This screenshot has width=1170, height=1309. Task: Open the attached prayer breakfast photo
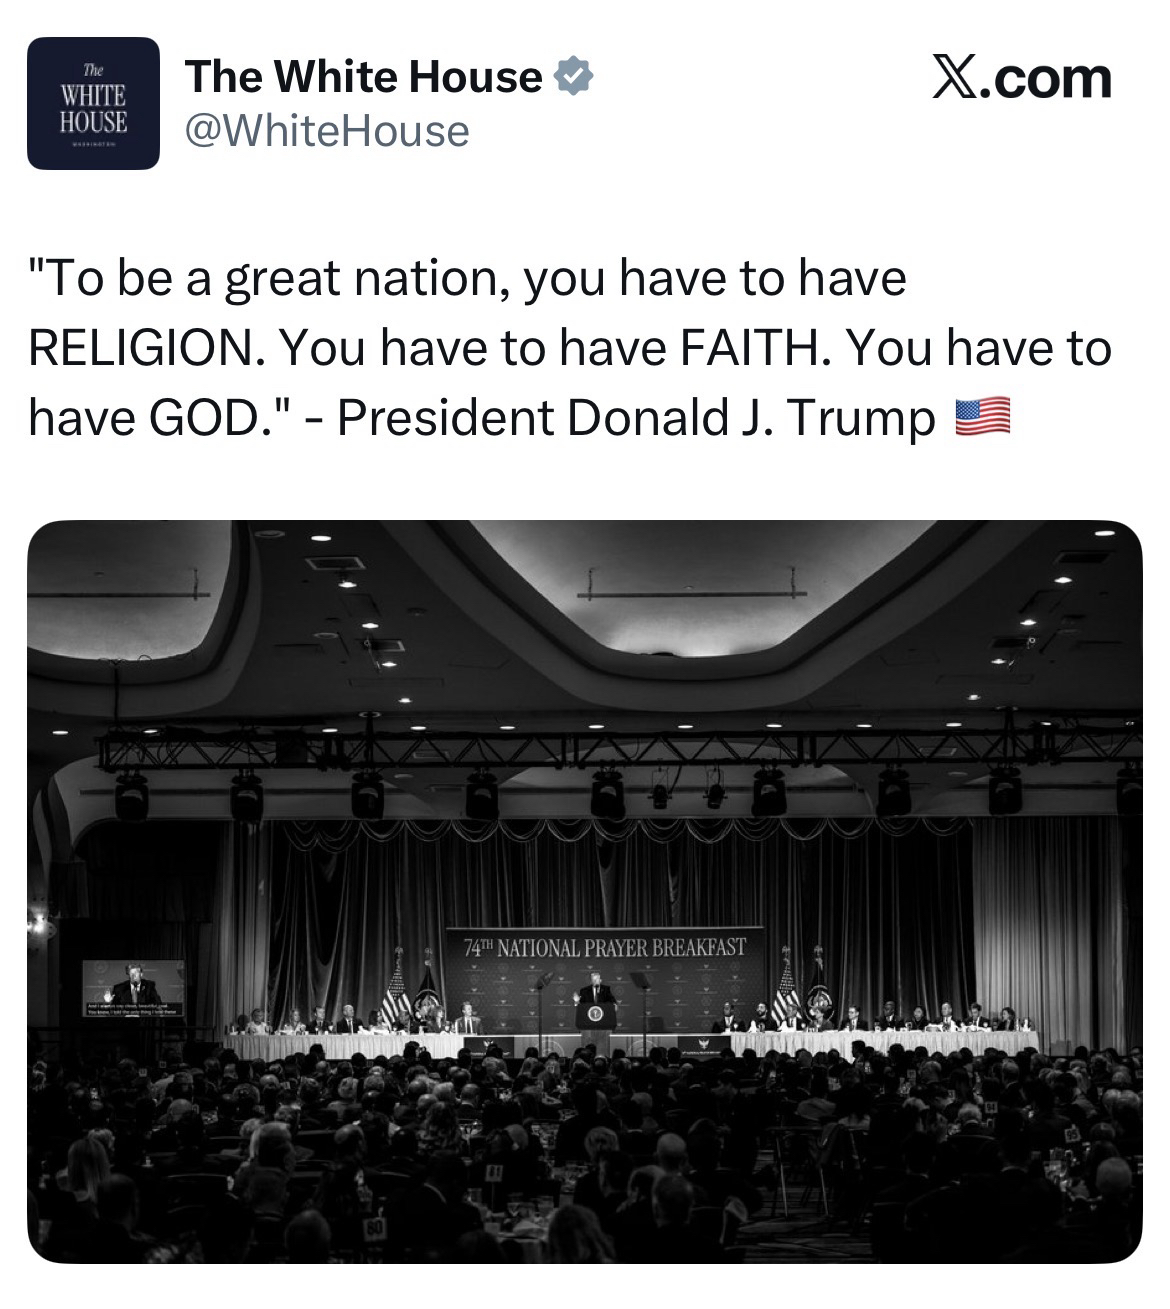585,890
